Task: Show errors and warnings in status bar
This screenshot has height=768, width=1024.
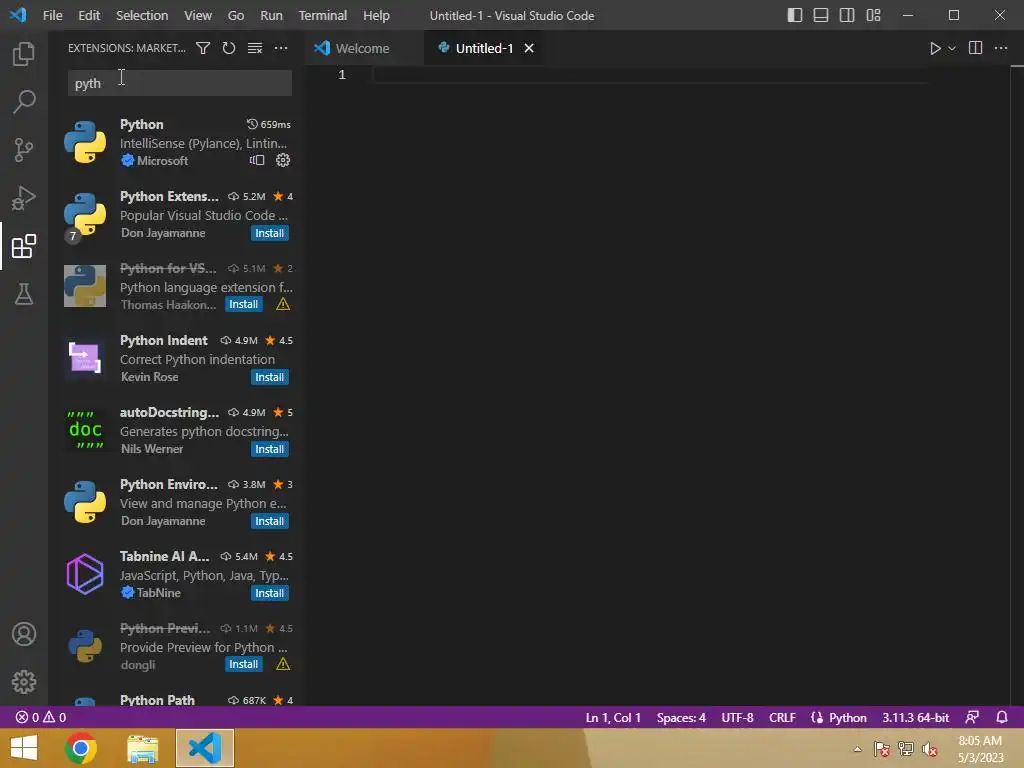Action: coord(40,717)
